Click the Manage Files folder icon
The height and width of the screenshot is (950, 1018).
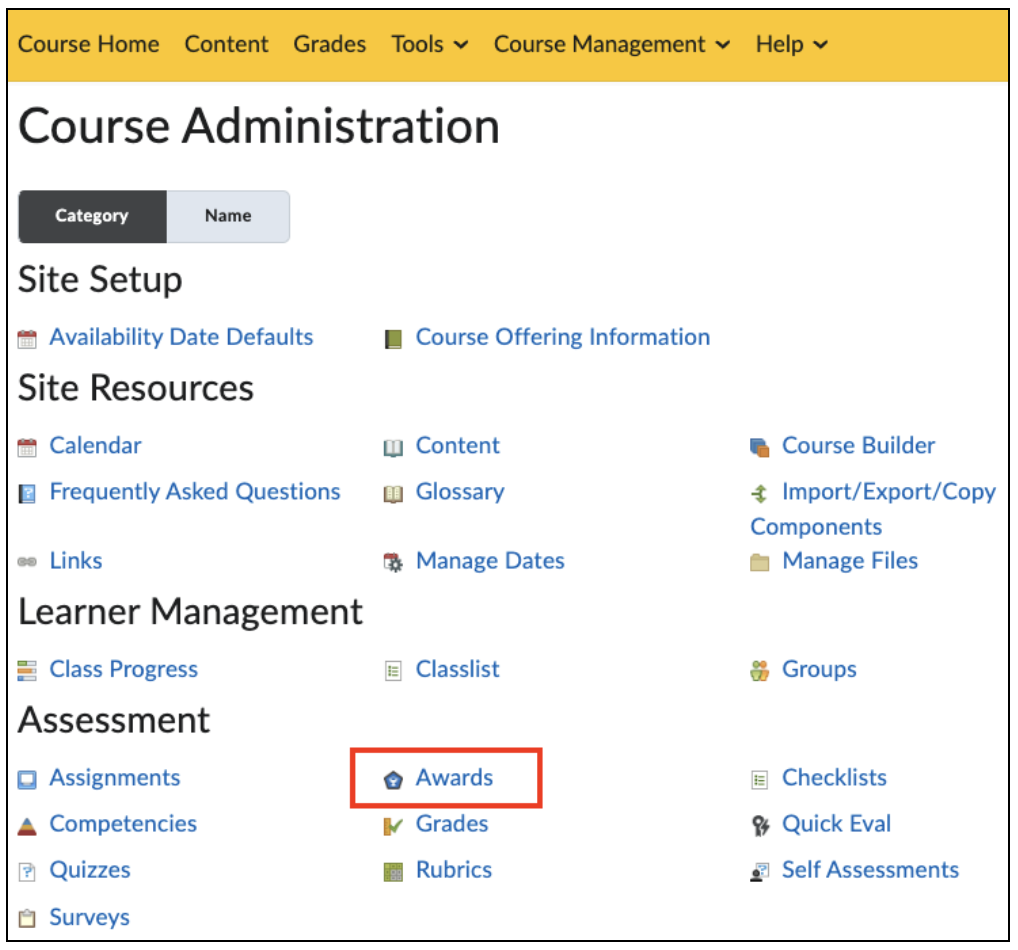click(759, 562)
